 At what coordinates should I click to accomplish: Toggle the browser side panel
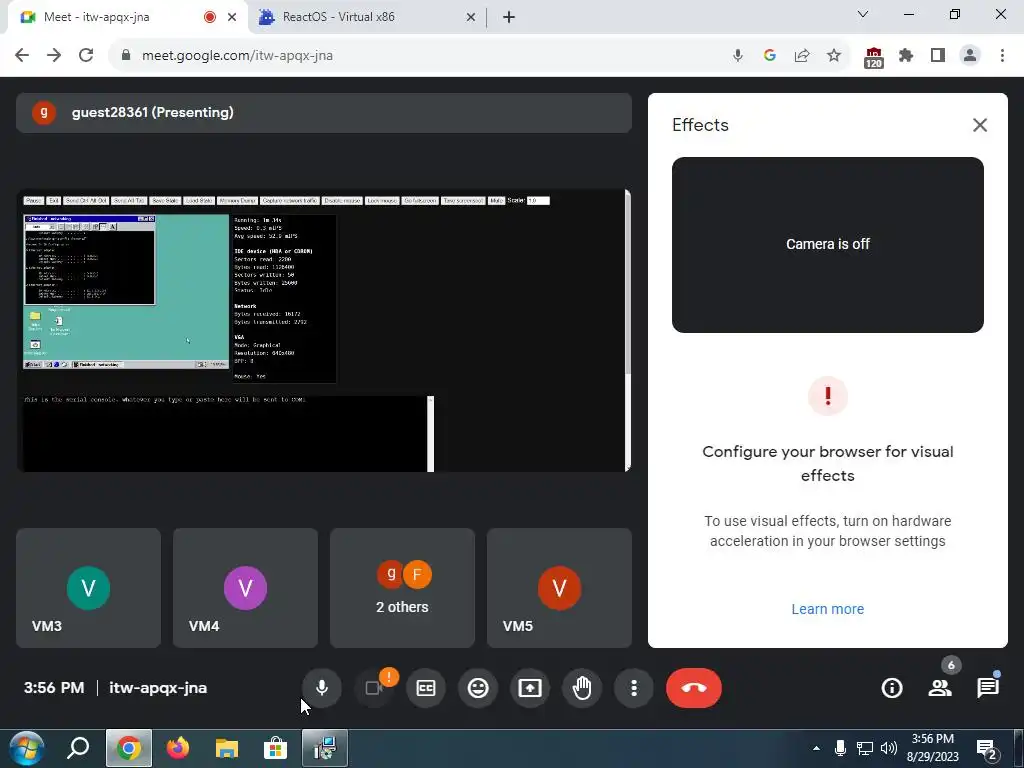[x=938, y=56]
